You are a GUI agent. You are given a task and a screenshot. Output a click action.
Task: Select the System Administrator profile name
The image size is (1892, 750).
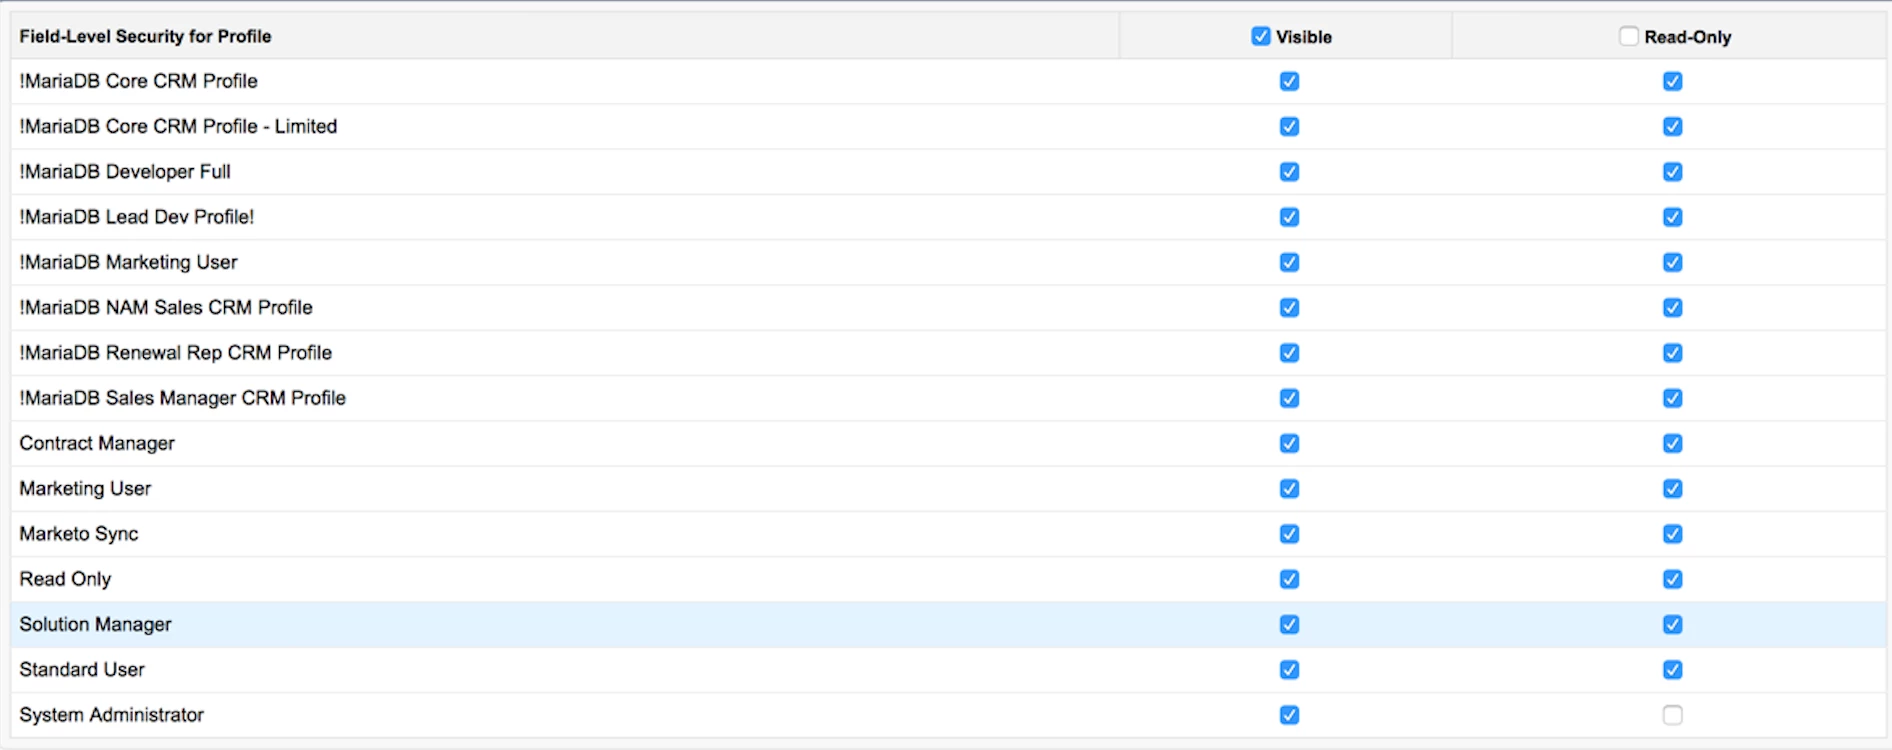tap(112, 715)
